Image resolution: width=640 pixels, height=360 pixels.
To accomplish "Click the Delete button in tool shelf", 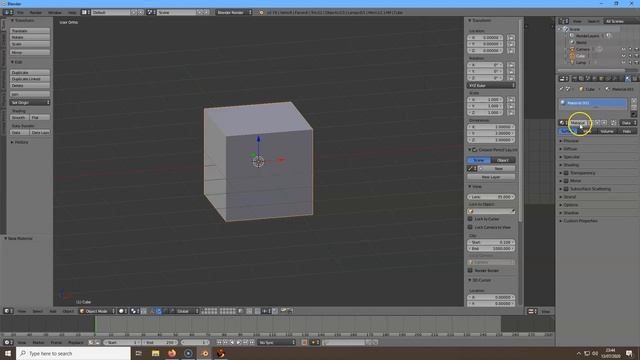I will click(30, 86).
